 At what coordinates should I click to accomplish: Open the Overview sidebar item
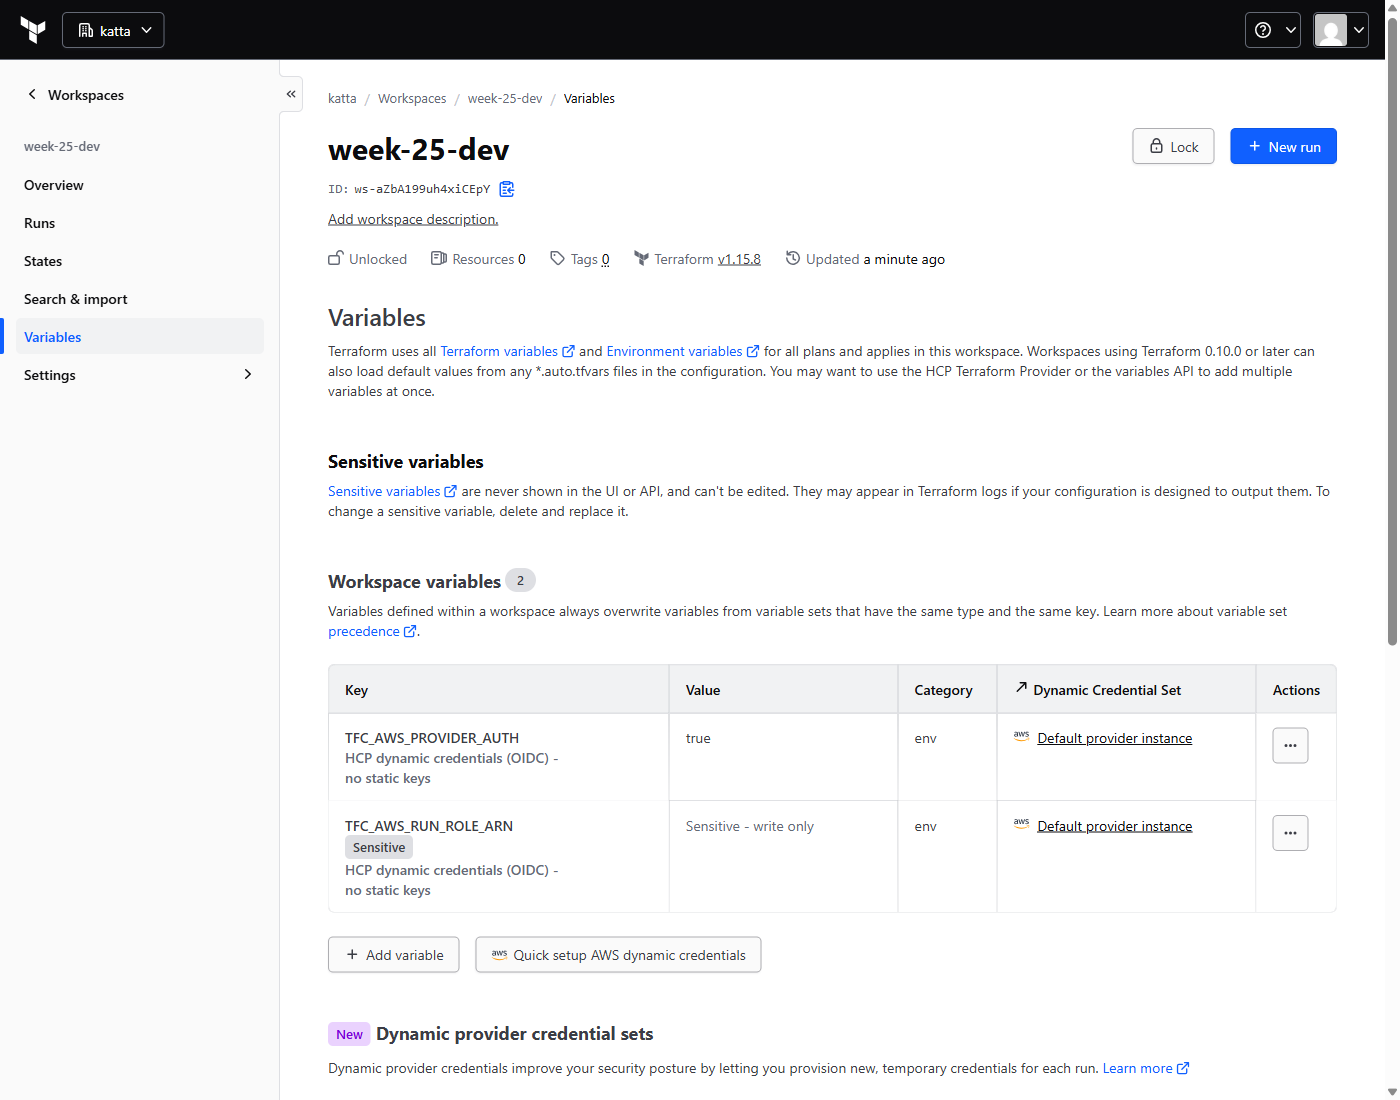(140, 185)
